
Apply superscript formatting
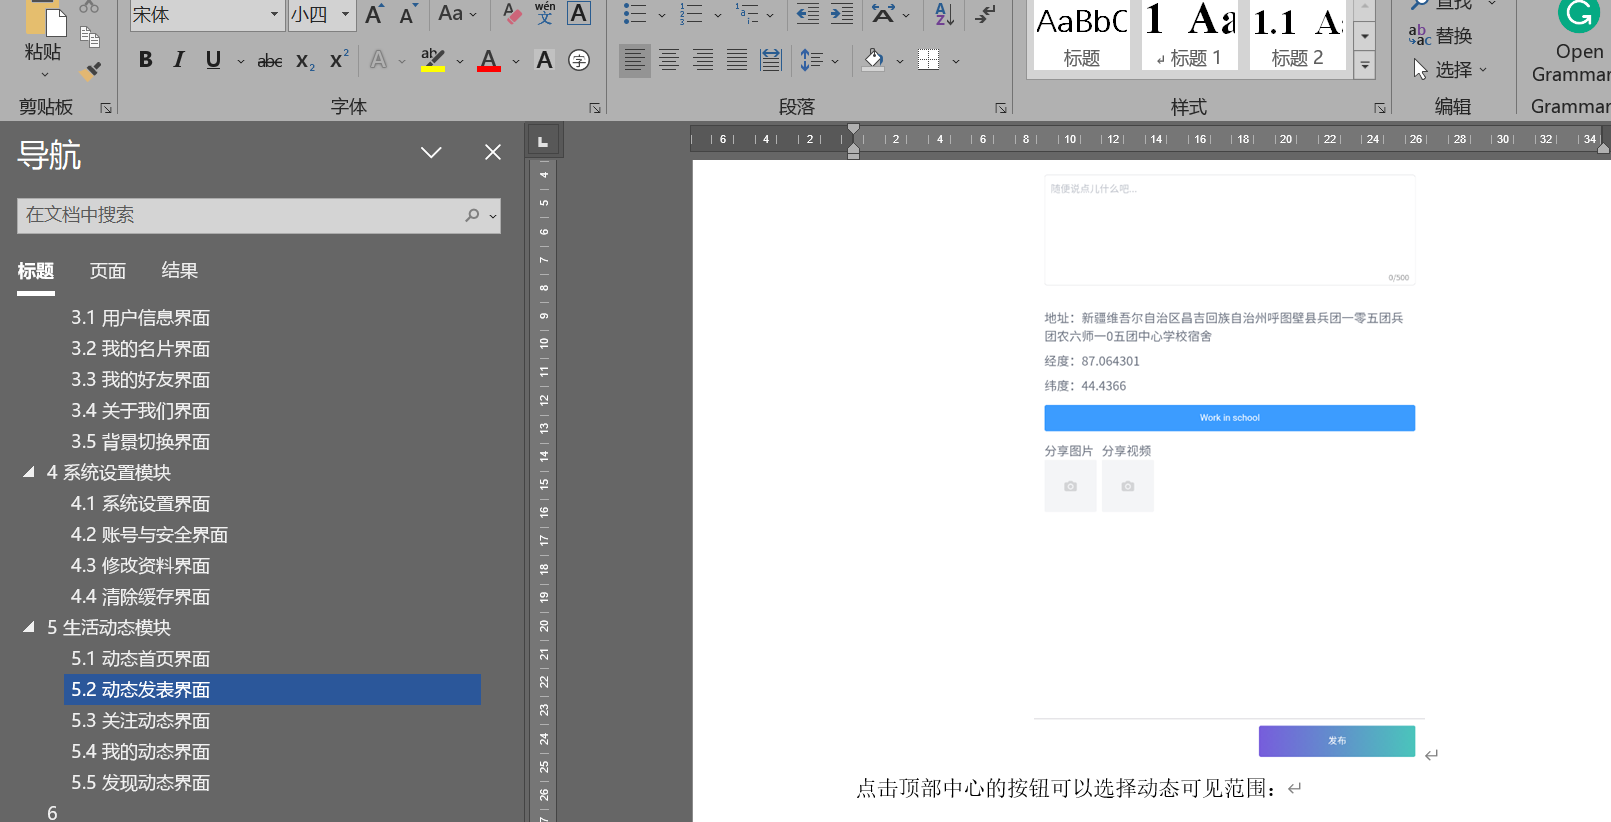point(339,60)
